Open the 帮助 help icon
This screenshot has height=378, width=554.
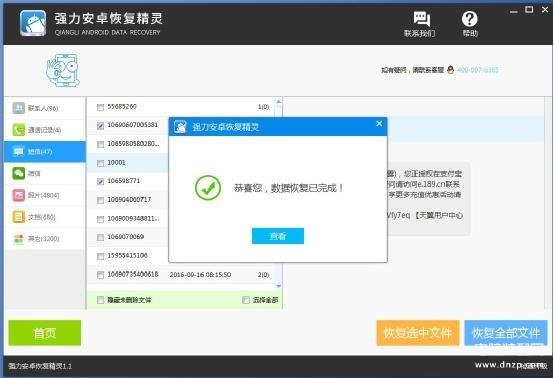[470, 24]
